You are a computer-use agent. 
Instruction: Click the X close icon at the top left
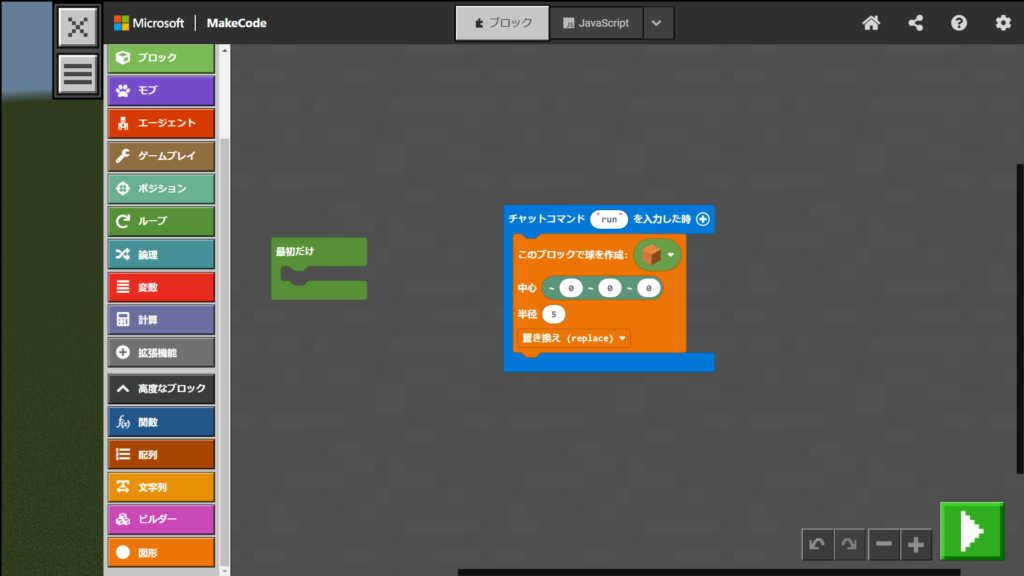pyautogui.click(x=77, y=27)
